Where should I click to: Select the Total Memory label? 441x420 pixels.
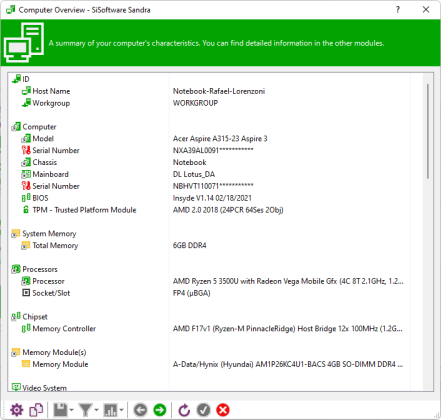tap(55, 246)
